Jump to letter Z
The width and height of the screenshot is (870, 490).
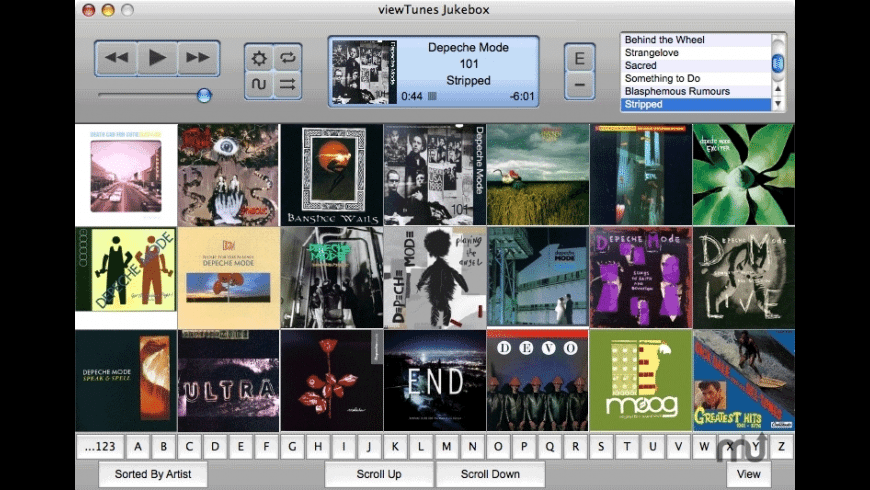pos(781,447)
